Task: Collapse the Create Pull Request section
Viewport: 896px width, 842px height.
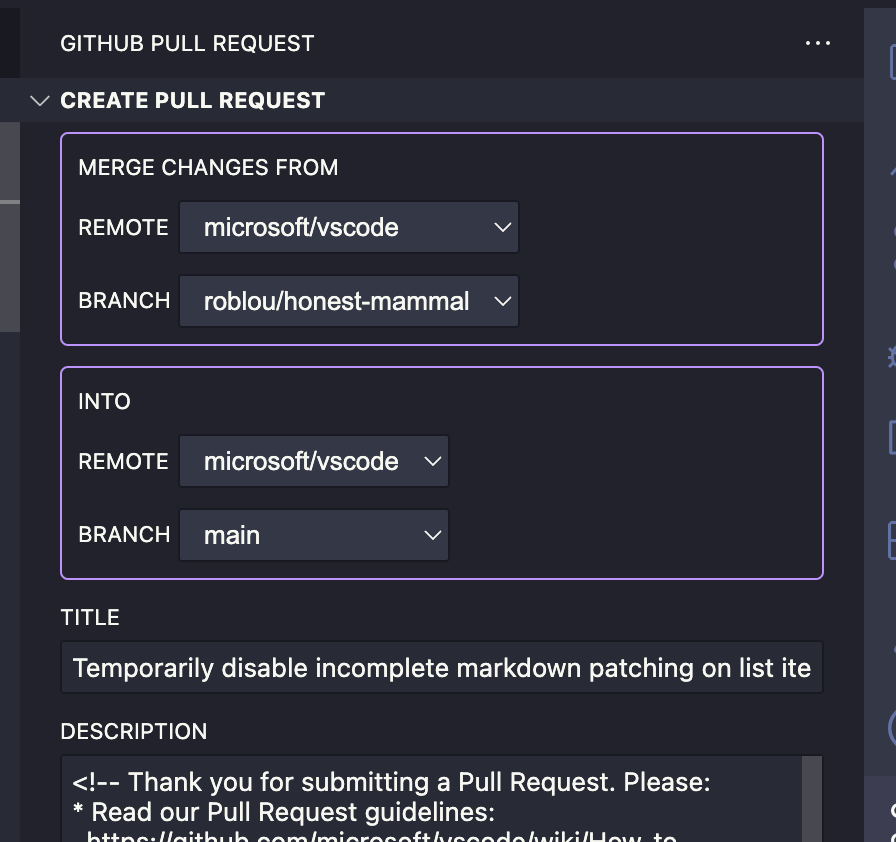Action: pyautogui.click(x=40, y=100)
